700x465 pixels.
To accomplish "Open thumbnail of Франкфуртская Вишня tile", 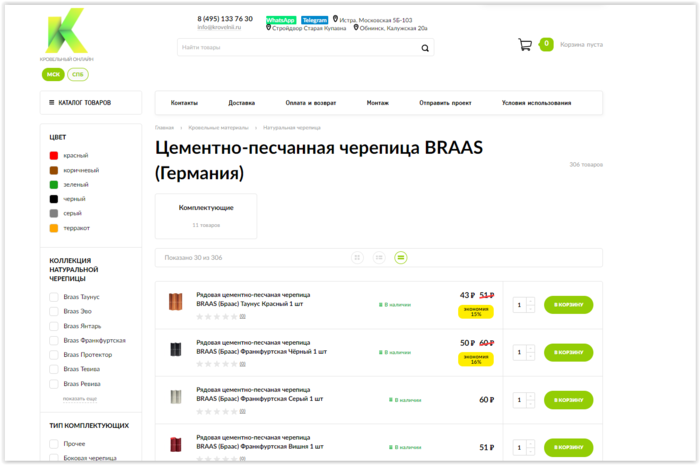I will 176,444.
